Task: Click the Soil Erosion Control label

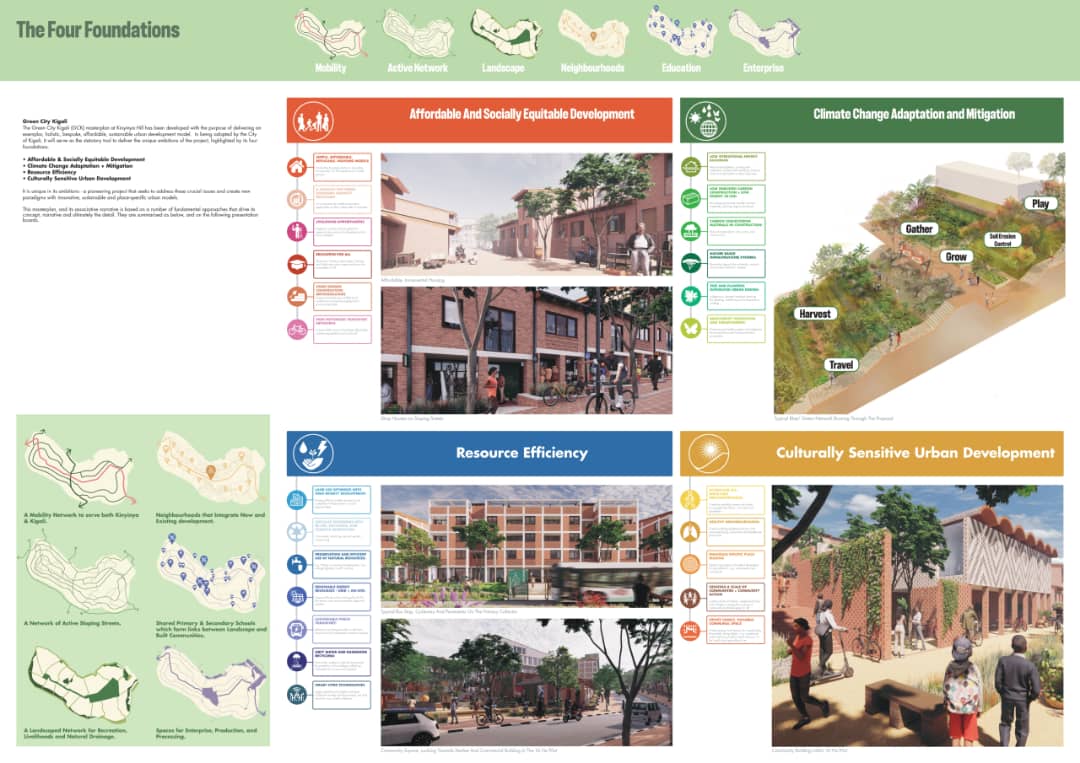Action: tap(1001, 240)
